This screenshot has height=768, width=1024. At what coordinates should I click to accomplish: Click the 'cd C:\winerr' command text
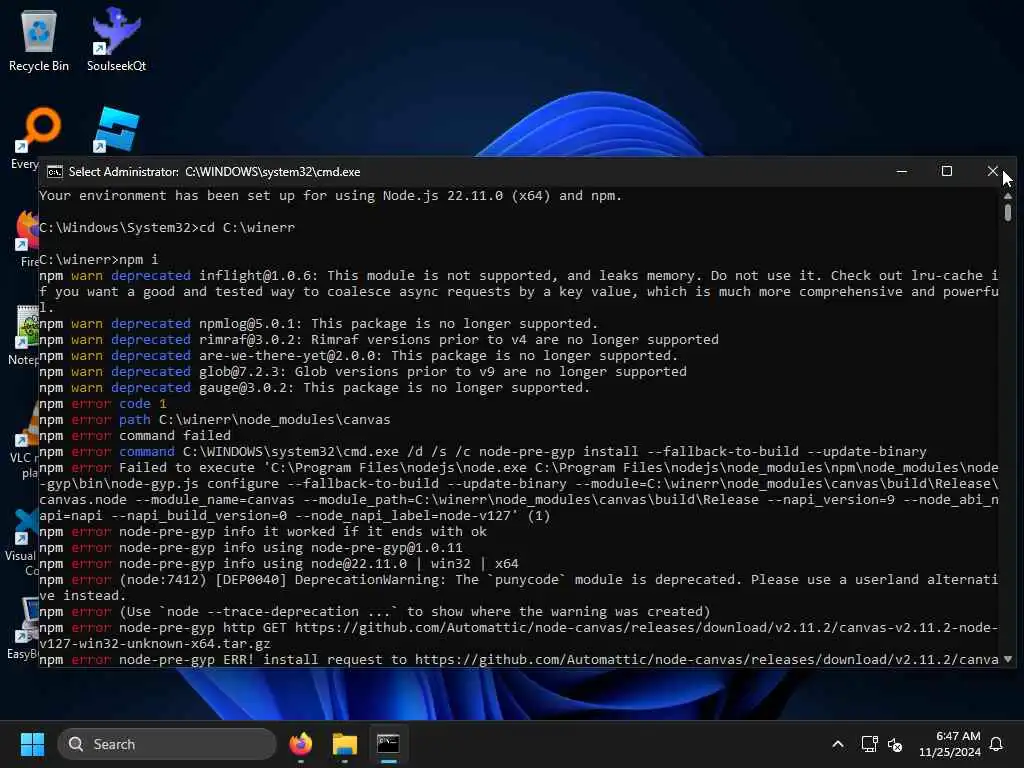click(247, 227)
